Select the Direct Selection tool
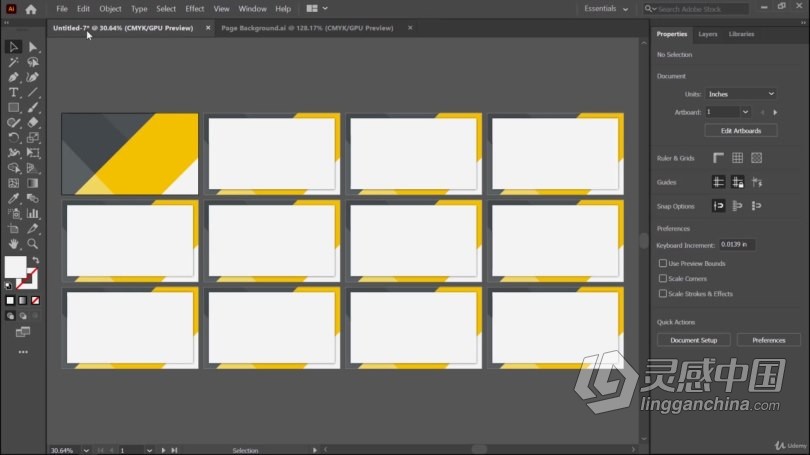Image resolution: width=810 pixels, height=455 pixels. click(33, 47)
